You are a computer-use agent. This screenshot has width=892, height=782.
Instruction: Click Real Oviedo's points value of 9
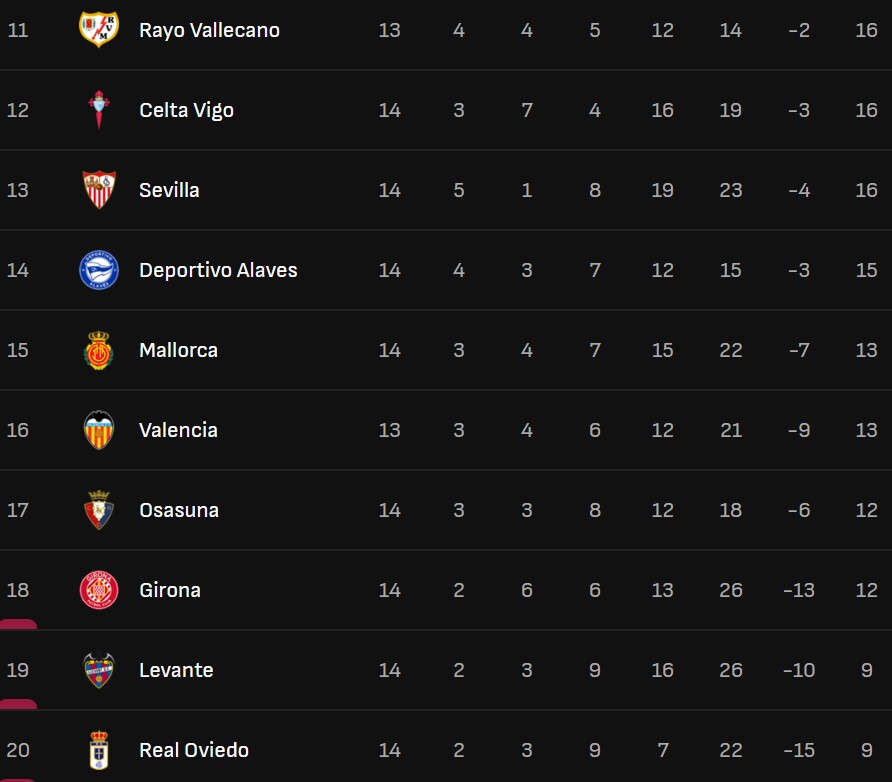tap(866, 750)
